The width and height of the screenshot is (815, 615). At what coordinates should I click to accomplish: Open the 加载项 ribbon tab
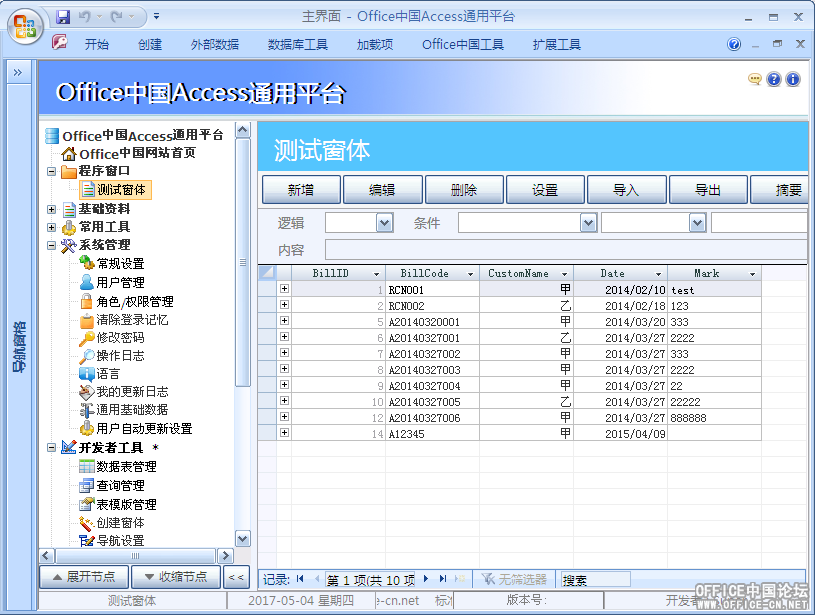click(x=375, y=45)
